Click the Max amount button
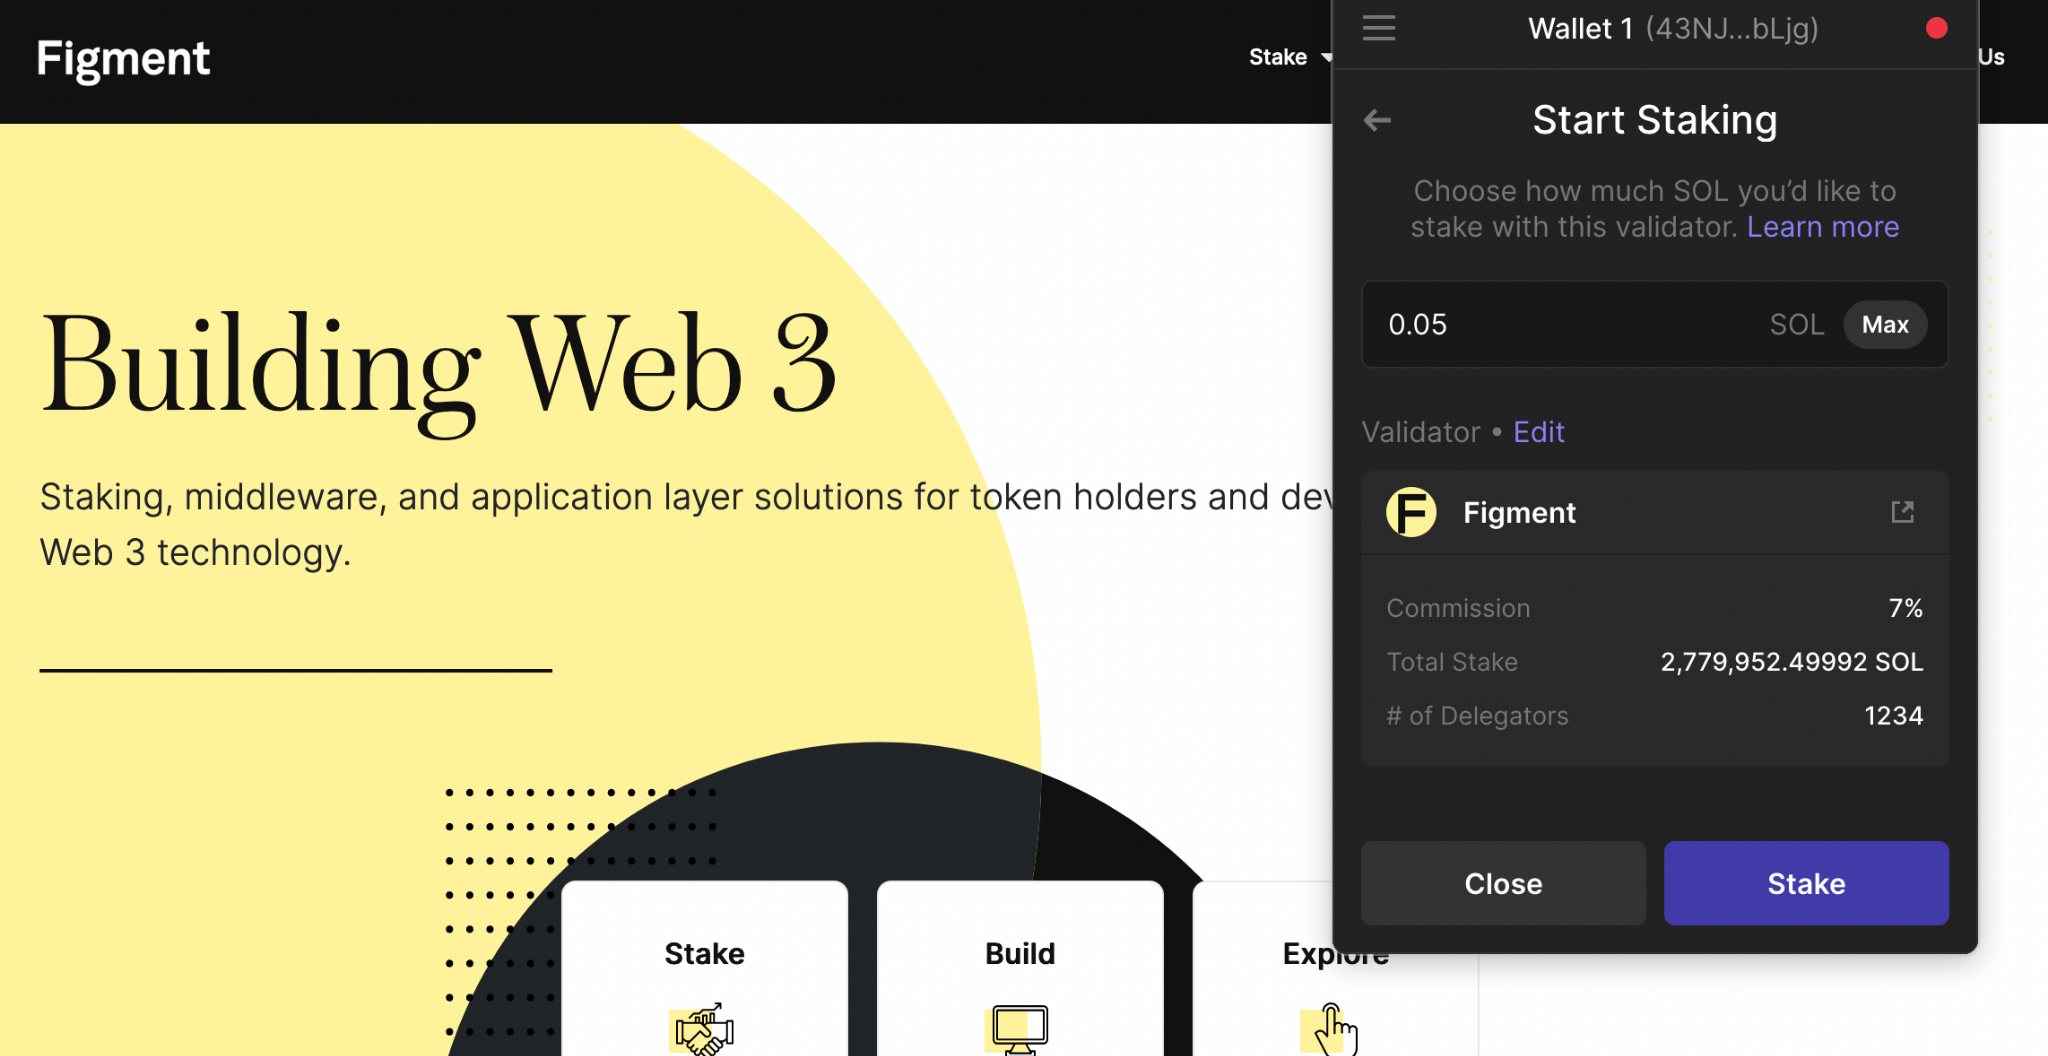This screenshot has width=2048, height=1056. (x=1885, y=325)
